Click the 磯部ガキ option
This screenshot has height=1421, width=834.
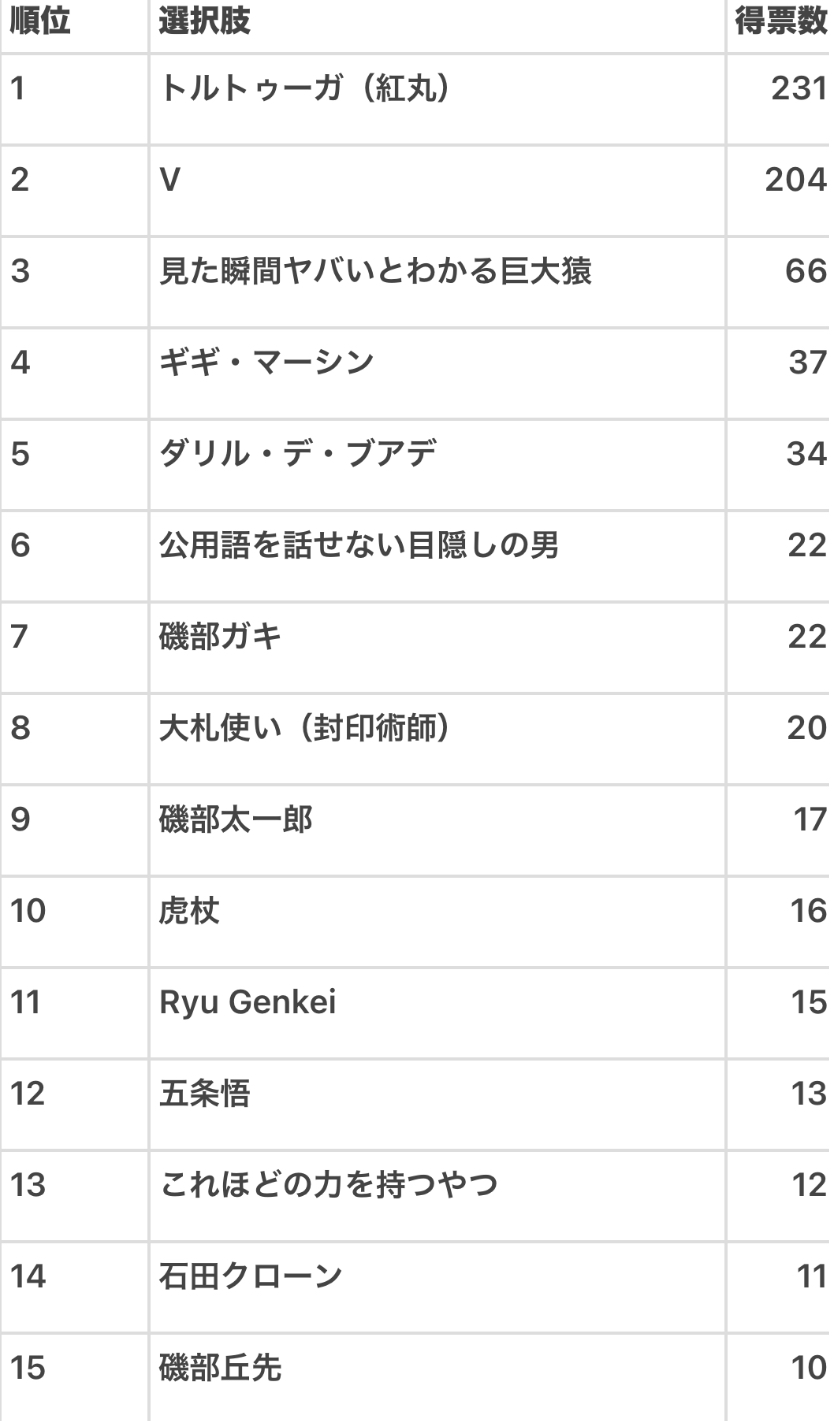[x=220, y=636]
